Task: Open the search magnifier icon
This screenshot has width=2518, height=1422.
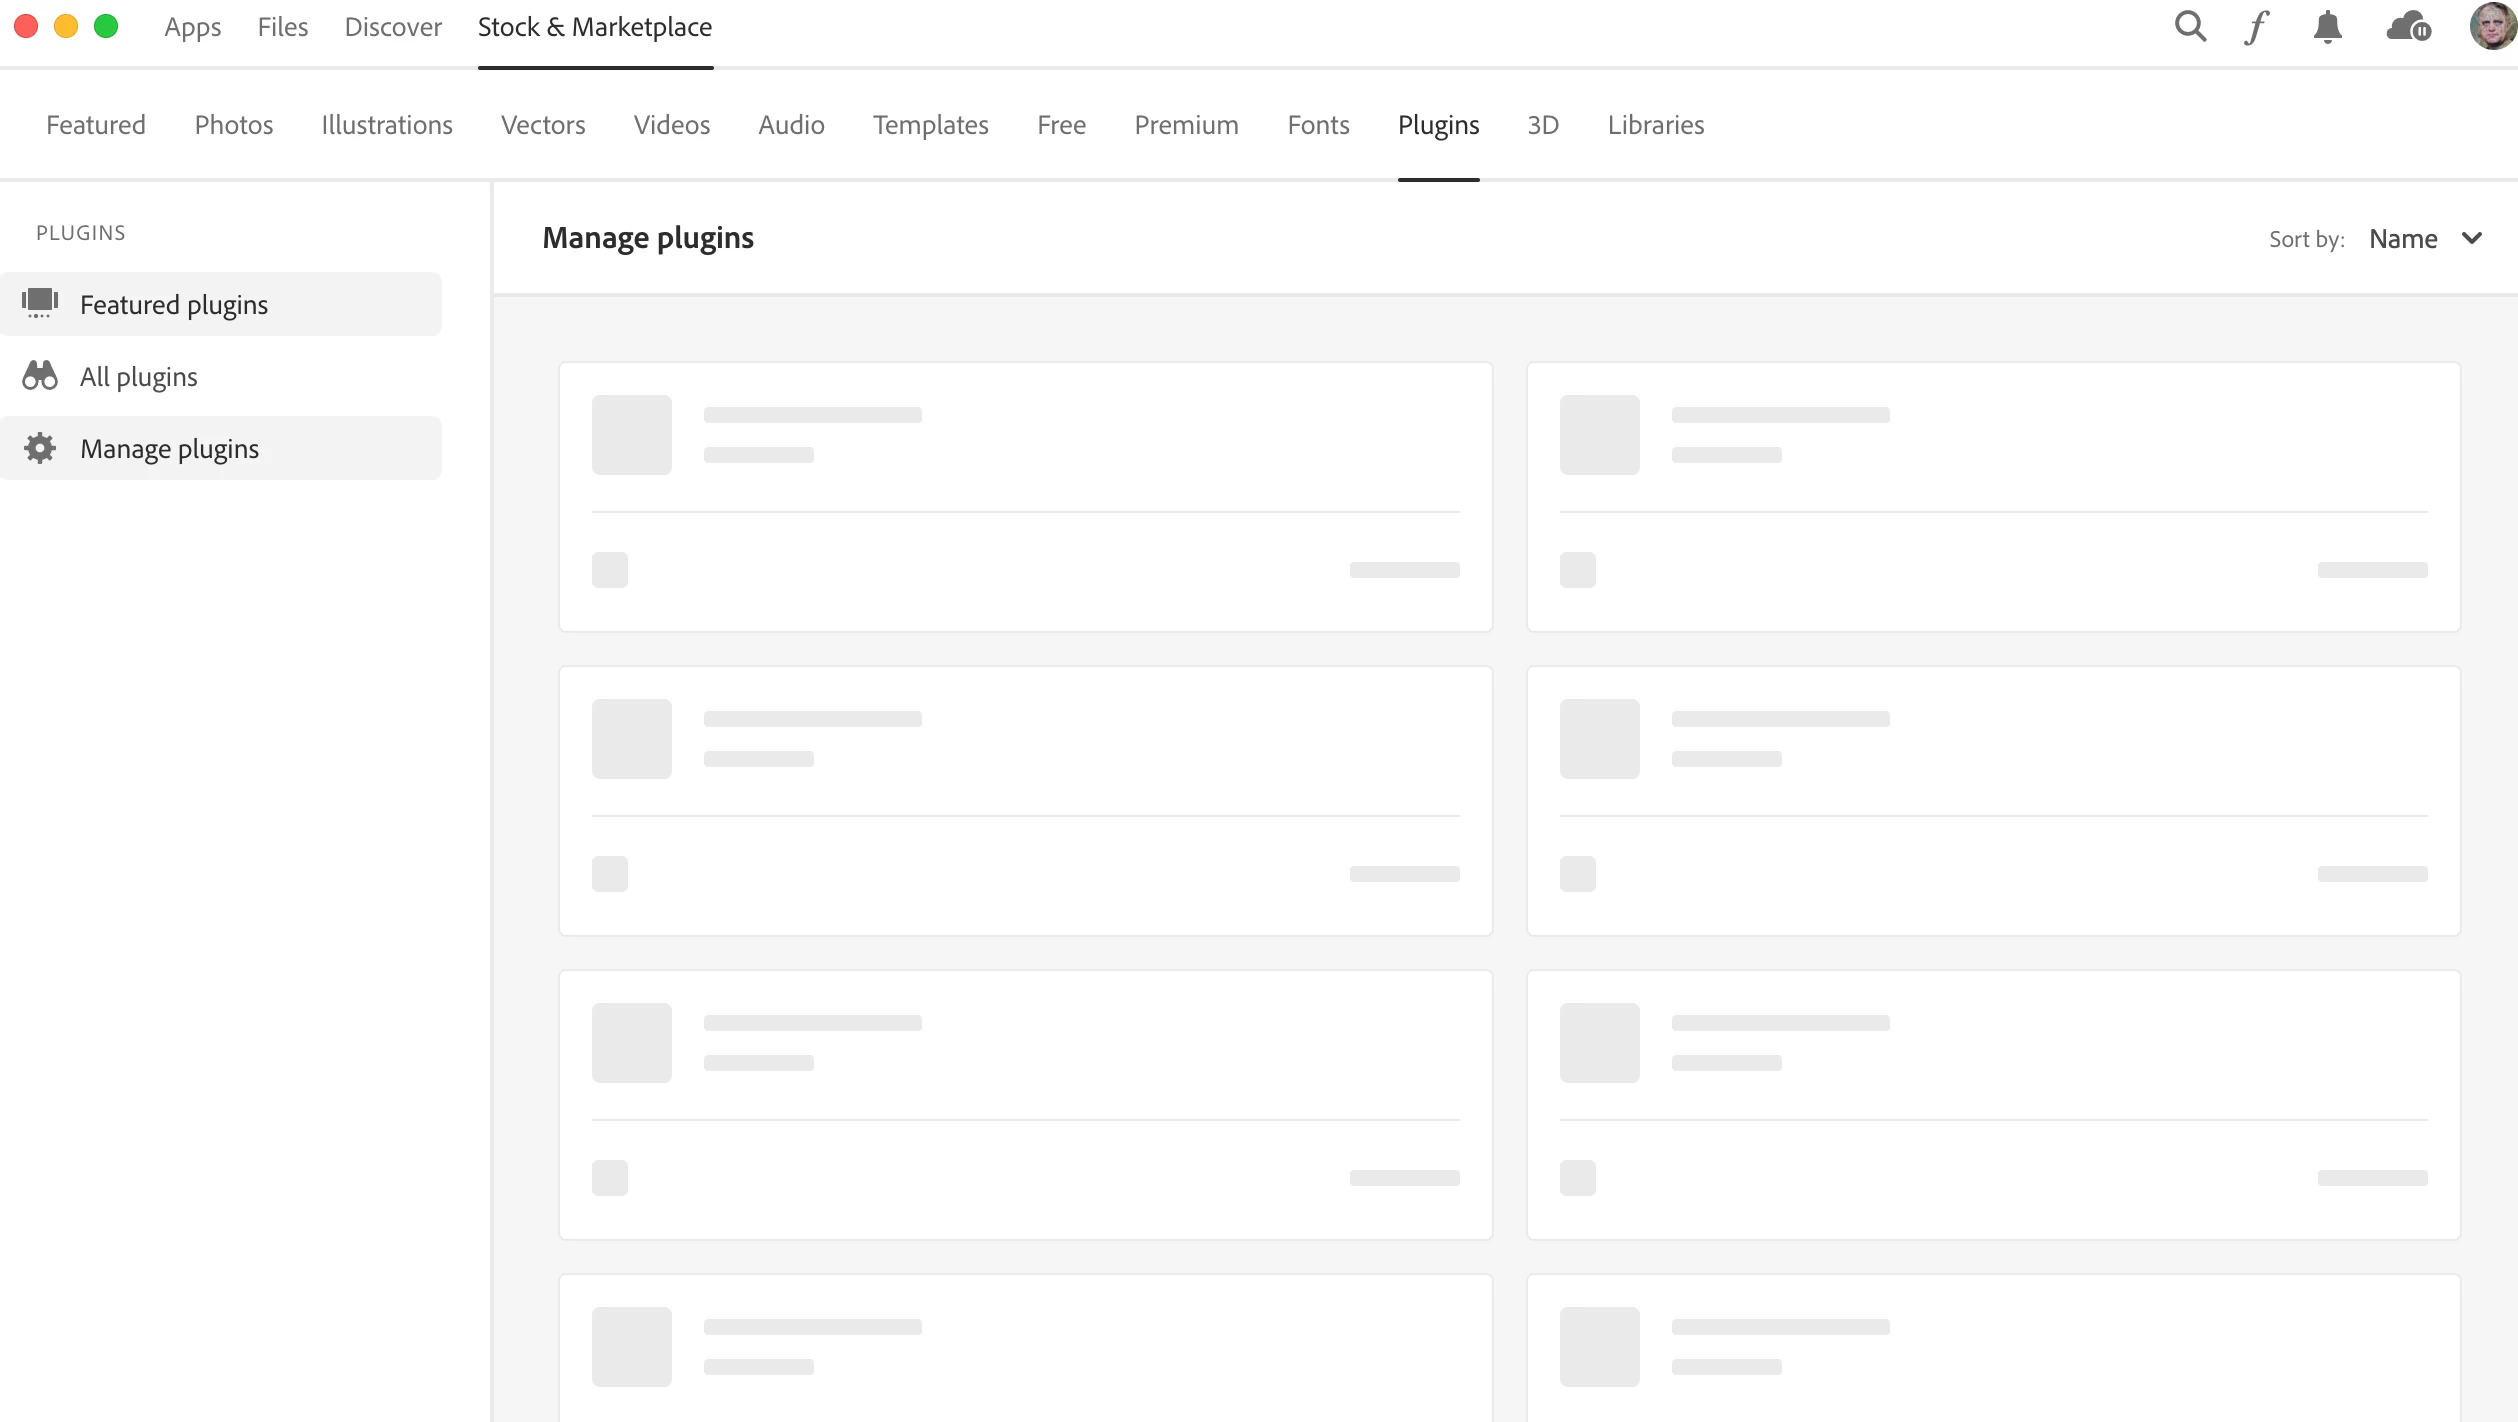Action: tap(2189, 27)
